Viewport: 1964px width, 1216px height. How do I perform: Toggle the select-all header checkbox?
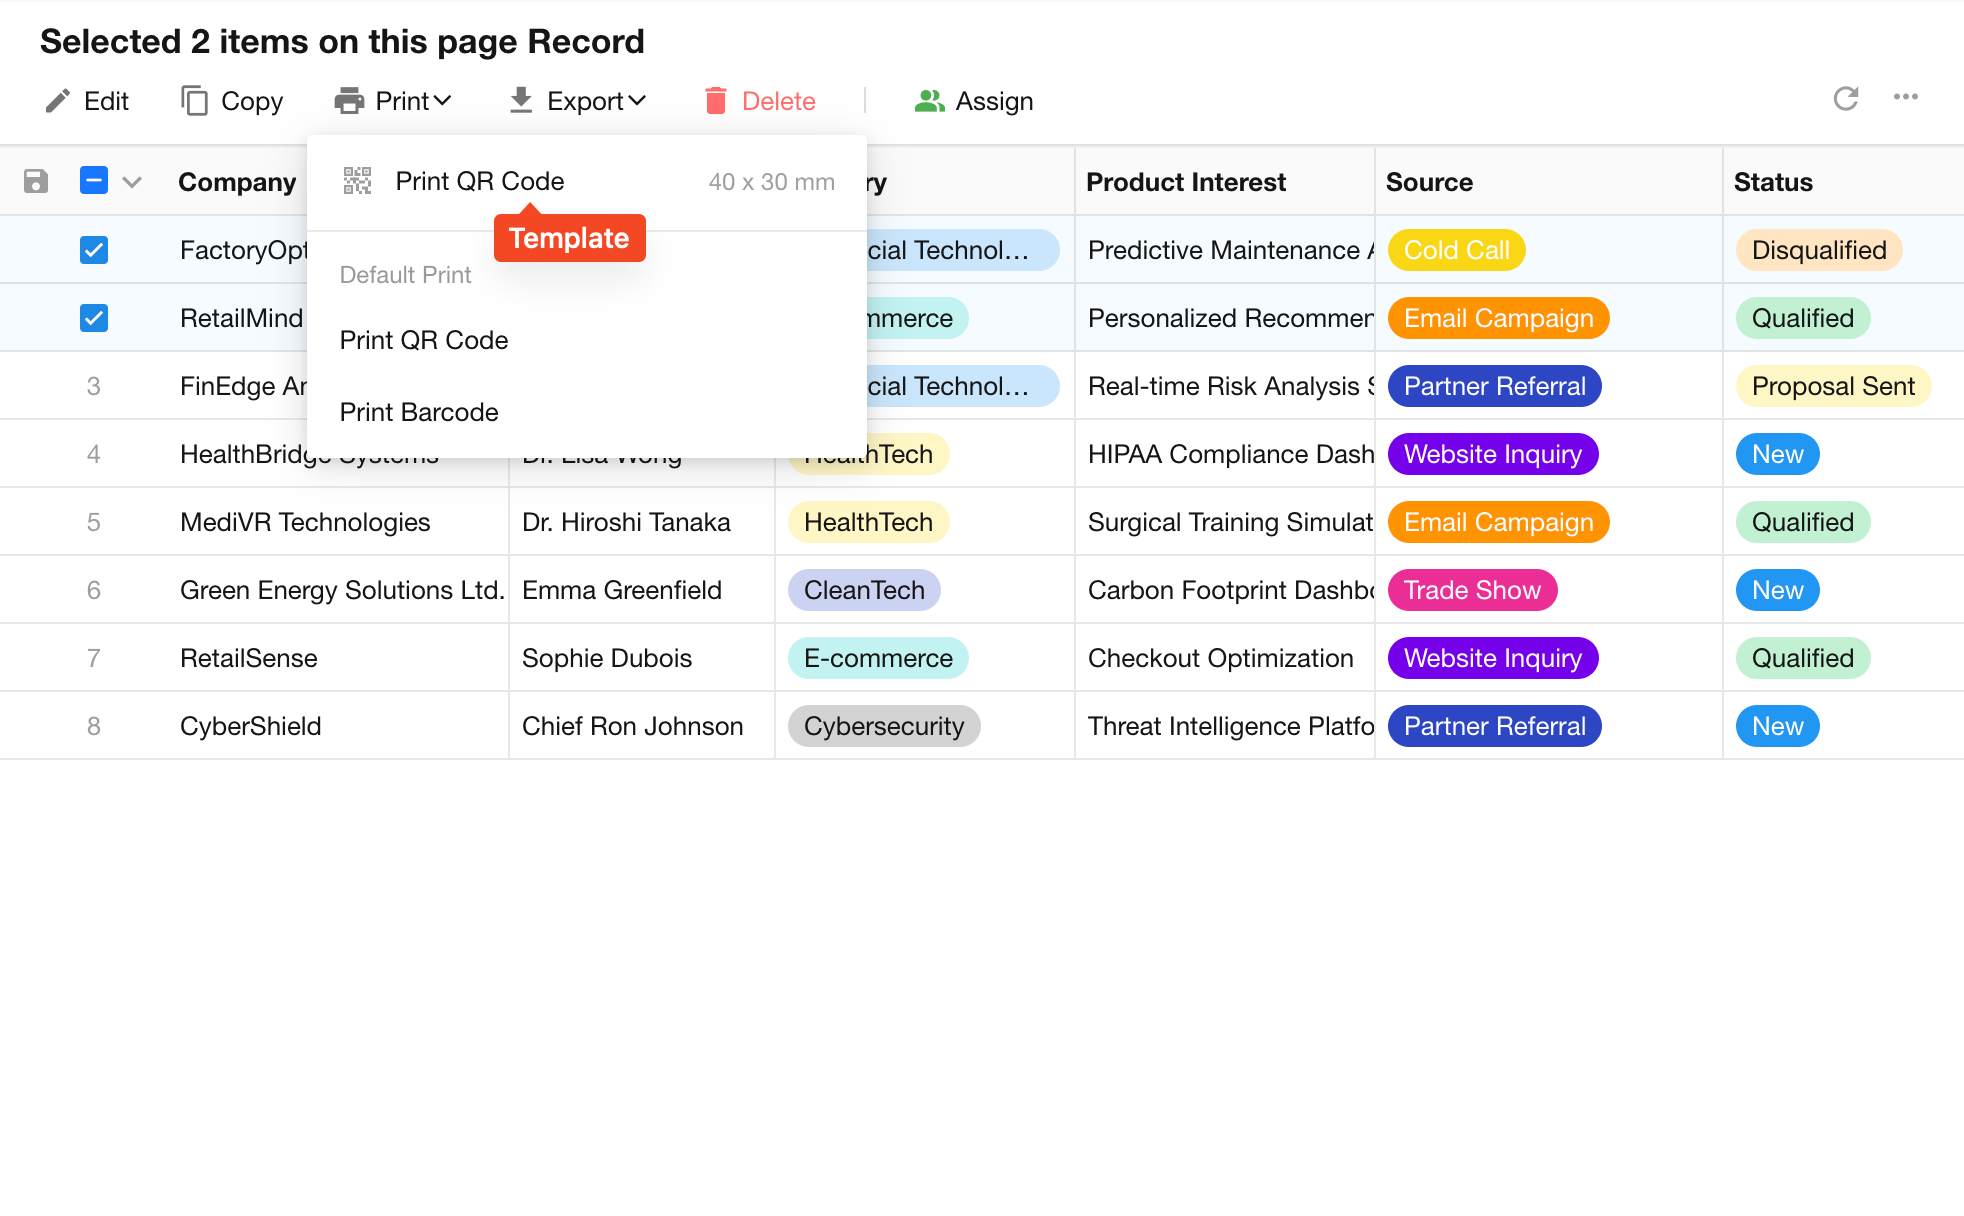(94, 181)
